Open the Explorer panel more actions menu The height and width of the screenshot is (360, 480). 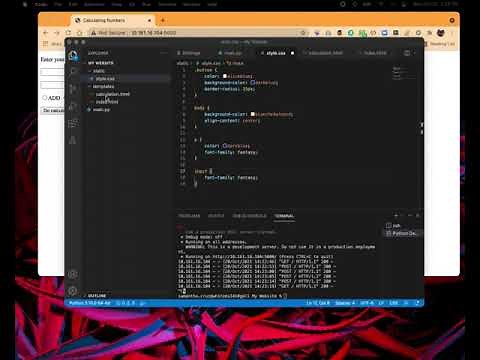coord(163,53)
